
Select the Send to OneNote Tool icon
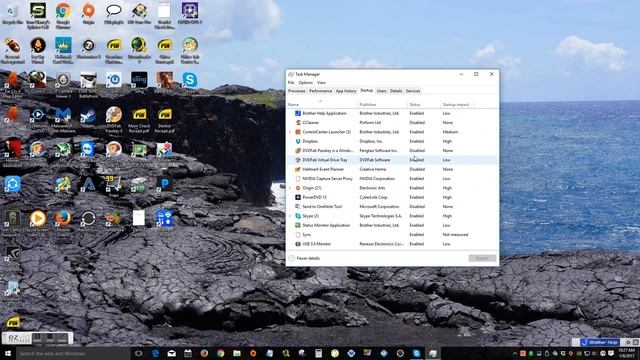tap(298, 207)
